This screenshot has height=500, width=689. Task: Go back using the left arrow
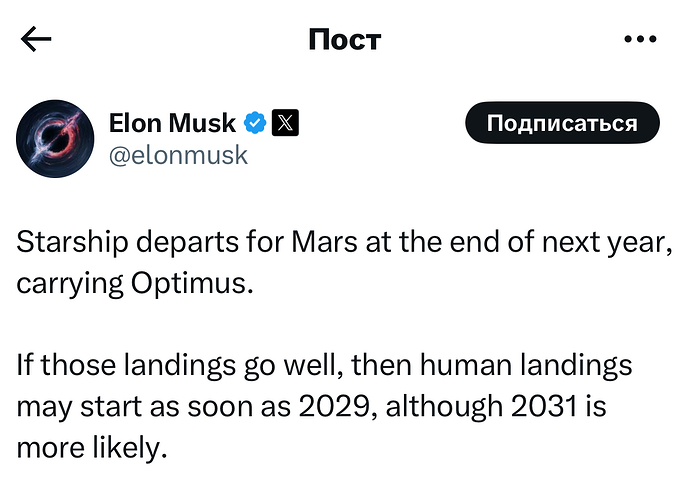point(36,39)
